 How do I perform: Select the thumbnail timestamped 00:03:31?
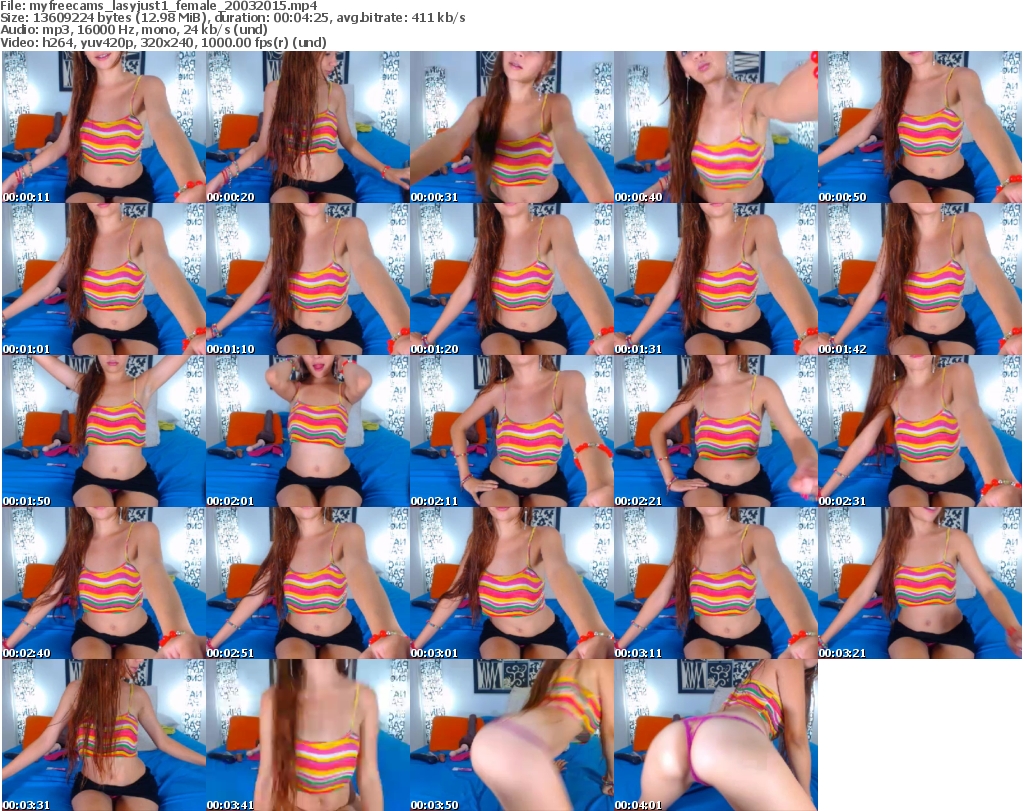coord(104,735)
